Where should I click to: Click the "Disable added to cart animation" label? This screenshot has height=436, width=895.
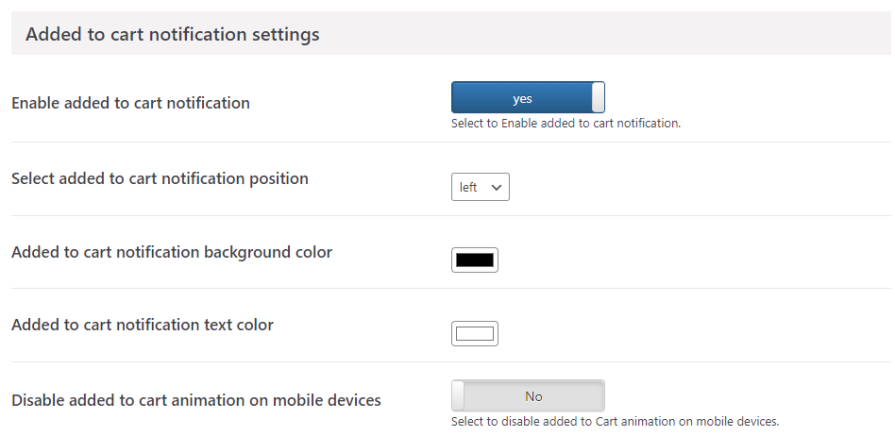(196, 400)
